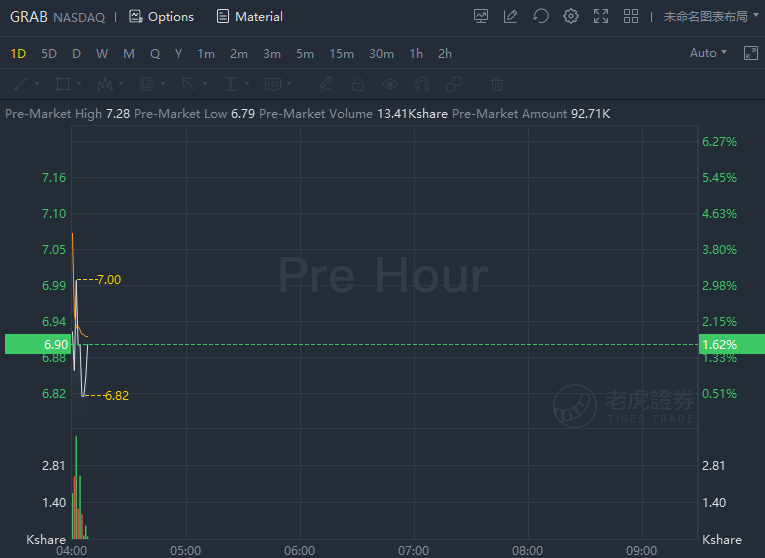The image size is (765, 558).
Task: Click the edit drawing pencil icon at top
Action: [510, 16]
